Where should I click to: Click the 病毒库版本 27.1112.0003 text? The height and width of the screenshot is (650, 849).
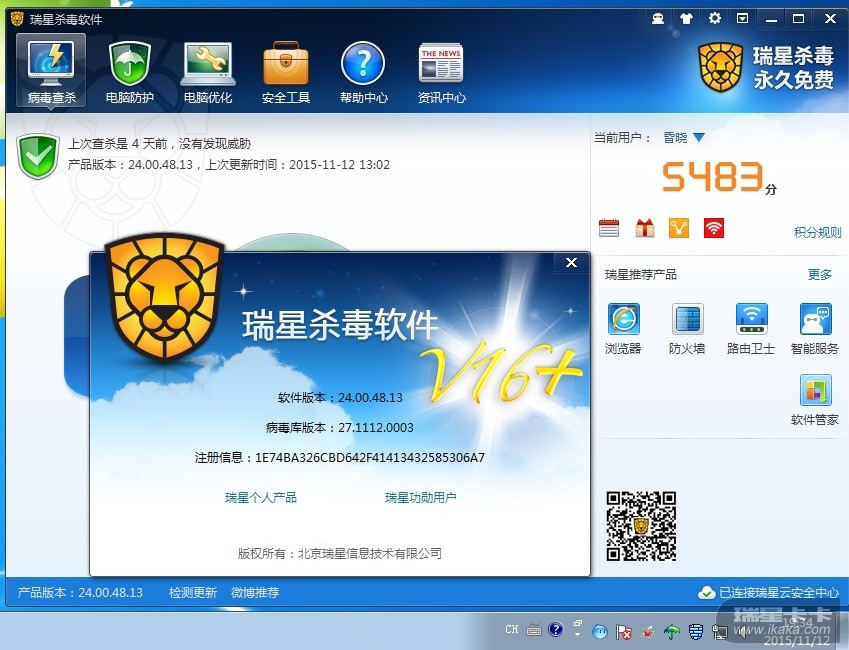[339, 427]
